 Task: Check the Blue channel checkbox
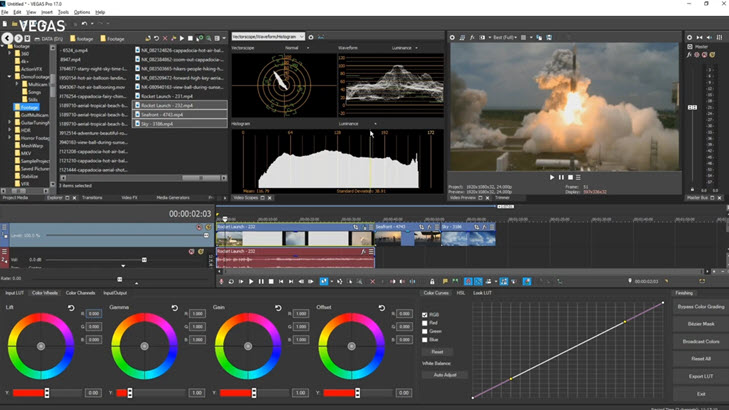pyautogui.click(x=425, y=339)
